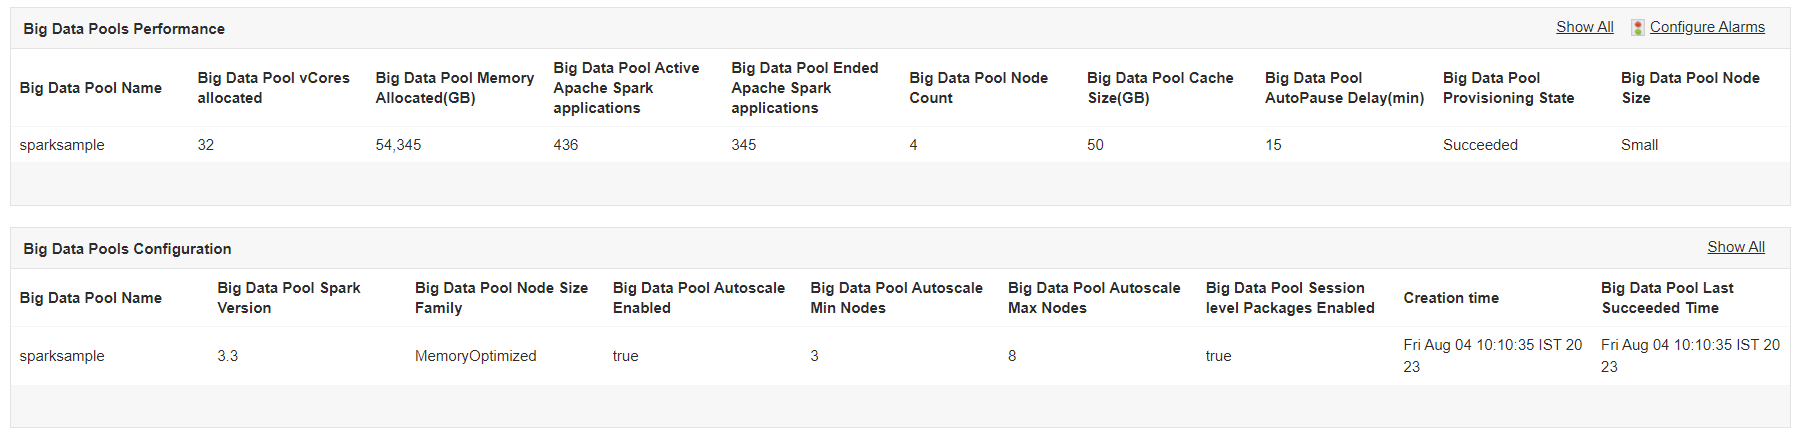Image resolution: width=1800 pixels, height=437 pixels.
Task: Open the Configure Alarms link
Action: coord(1707,27)
